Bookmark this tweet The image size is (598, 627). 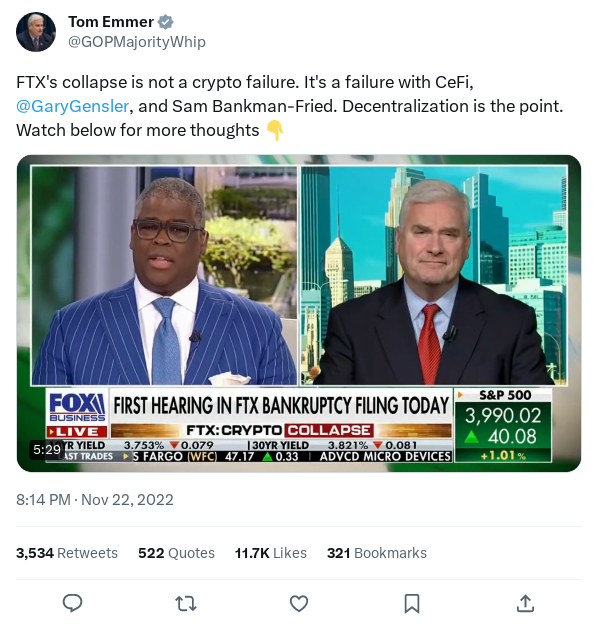coord(412,603)
